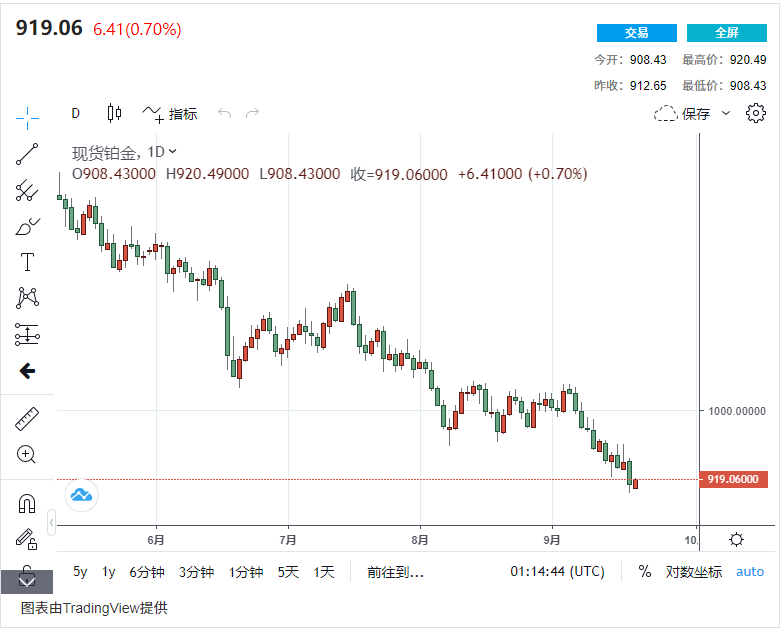This screenshot has width=781, height=632.
Task: Pick the pitchfork drawing tool
Action: 27,191
